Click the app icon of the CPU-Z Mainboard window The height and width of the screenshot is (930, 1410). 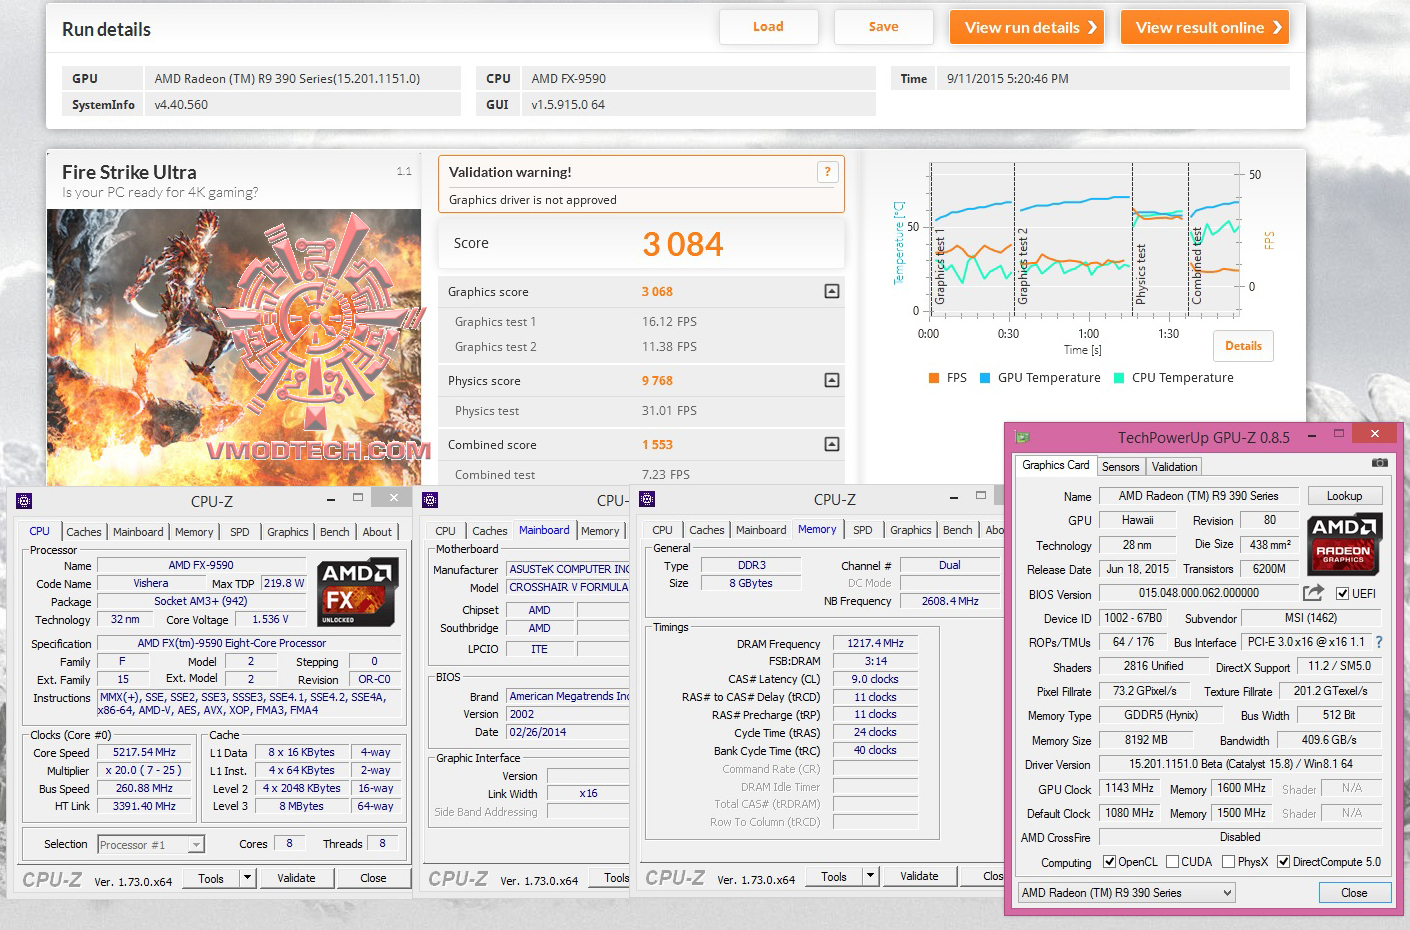431,500
